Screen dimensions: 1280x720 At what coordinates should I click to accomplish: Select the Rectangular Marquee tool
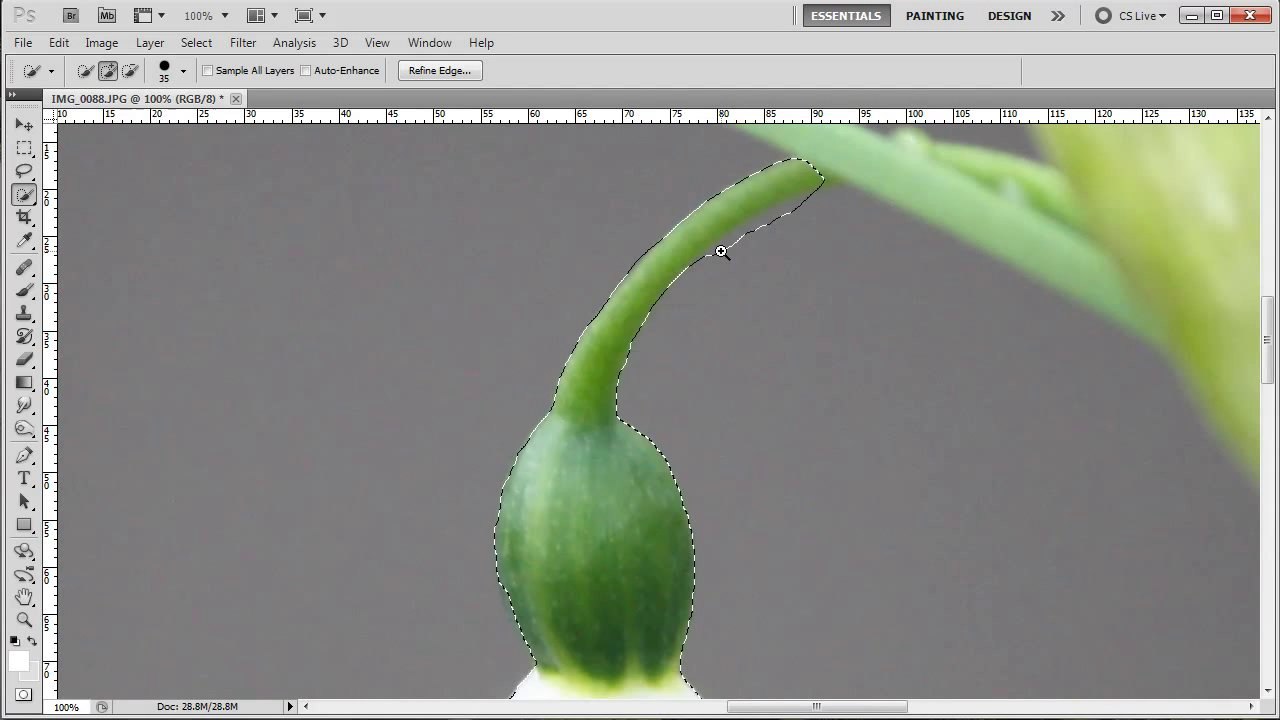[24, 148]
